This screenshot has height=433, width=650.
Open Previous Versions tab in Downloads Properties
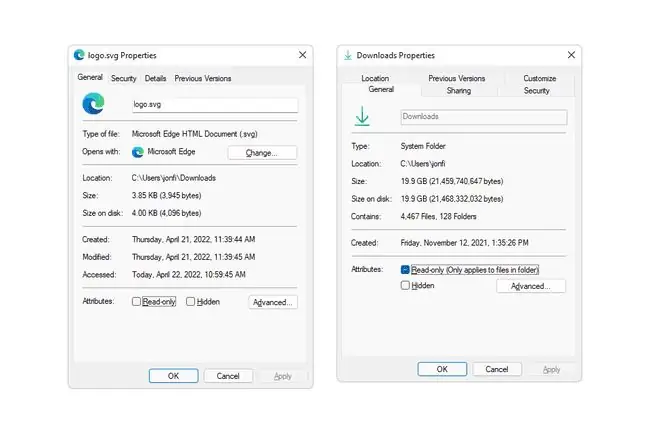[x=456, y=78]
